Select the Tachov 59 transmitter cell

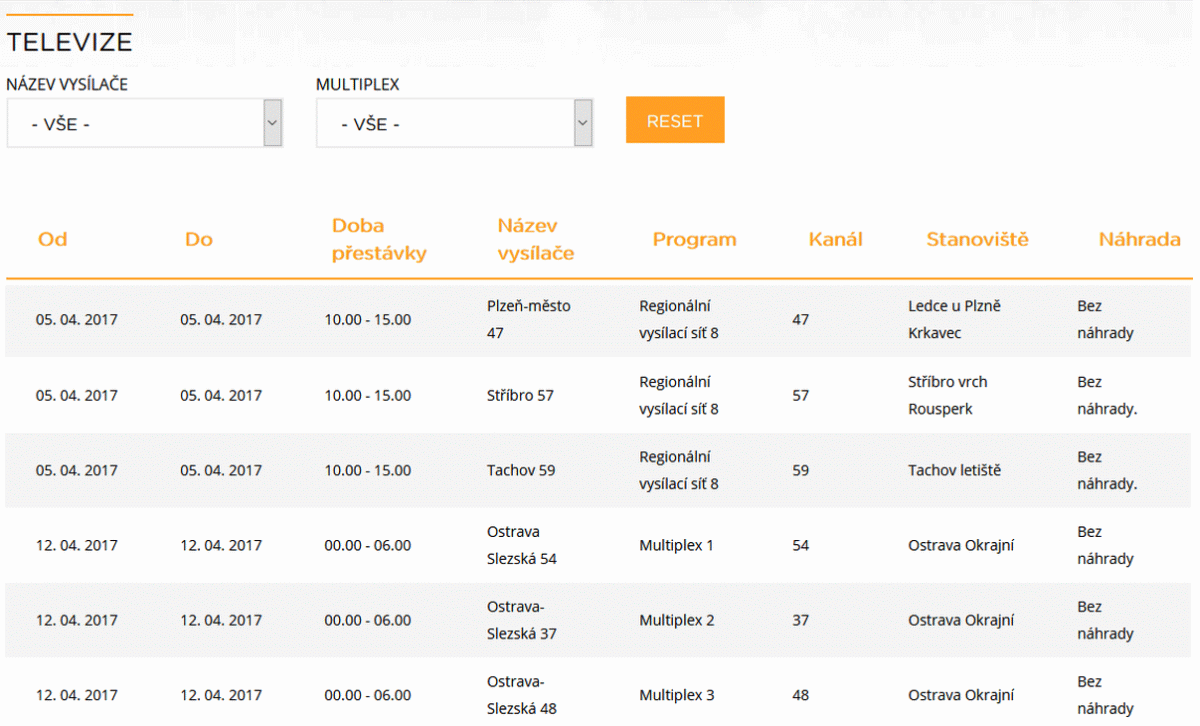click(x=521, y=470)
